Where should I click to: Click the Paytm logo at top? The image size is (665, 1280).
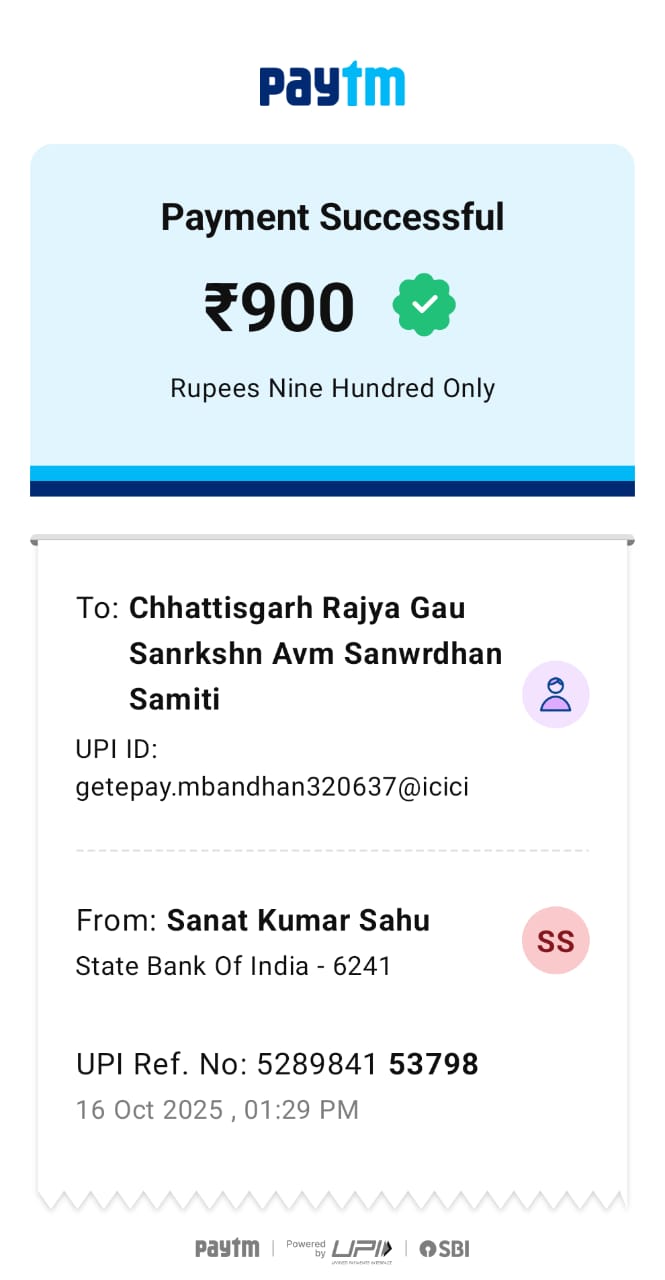(x=332, y=84)
